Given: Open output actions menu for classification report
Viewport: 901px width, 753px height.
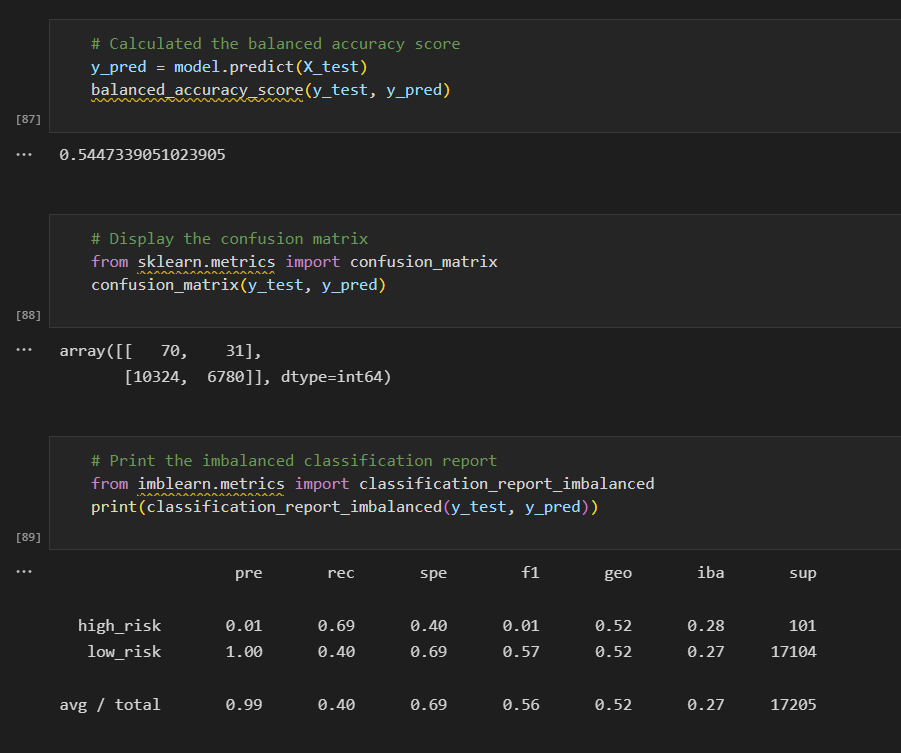Looking at the screenshot, I should tap(24, 571).
